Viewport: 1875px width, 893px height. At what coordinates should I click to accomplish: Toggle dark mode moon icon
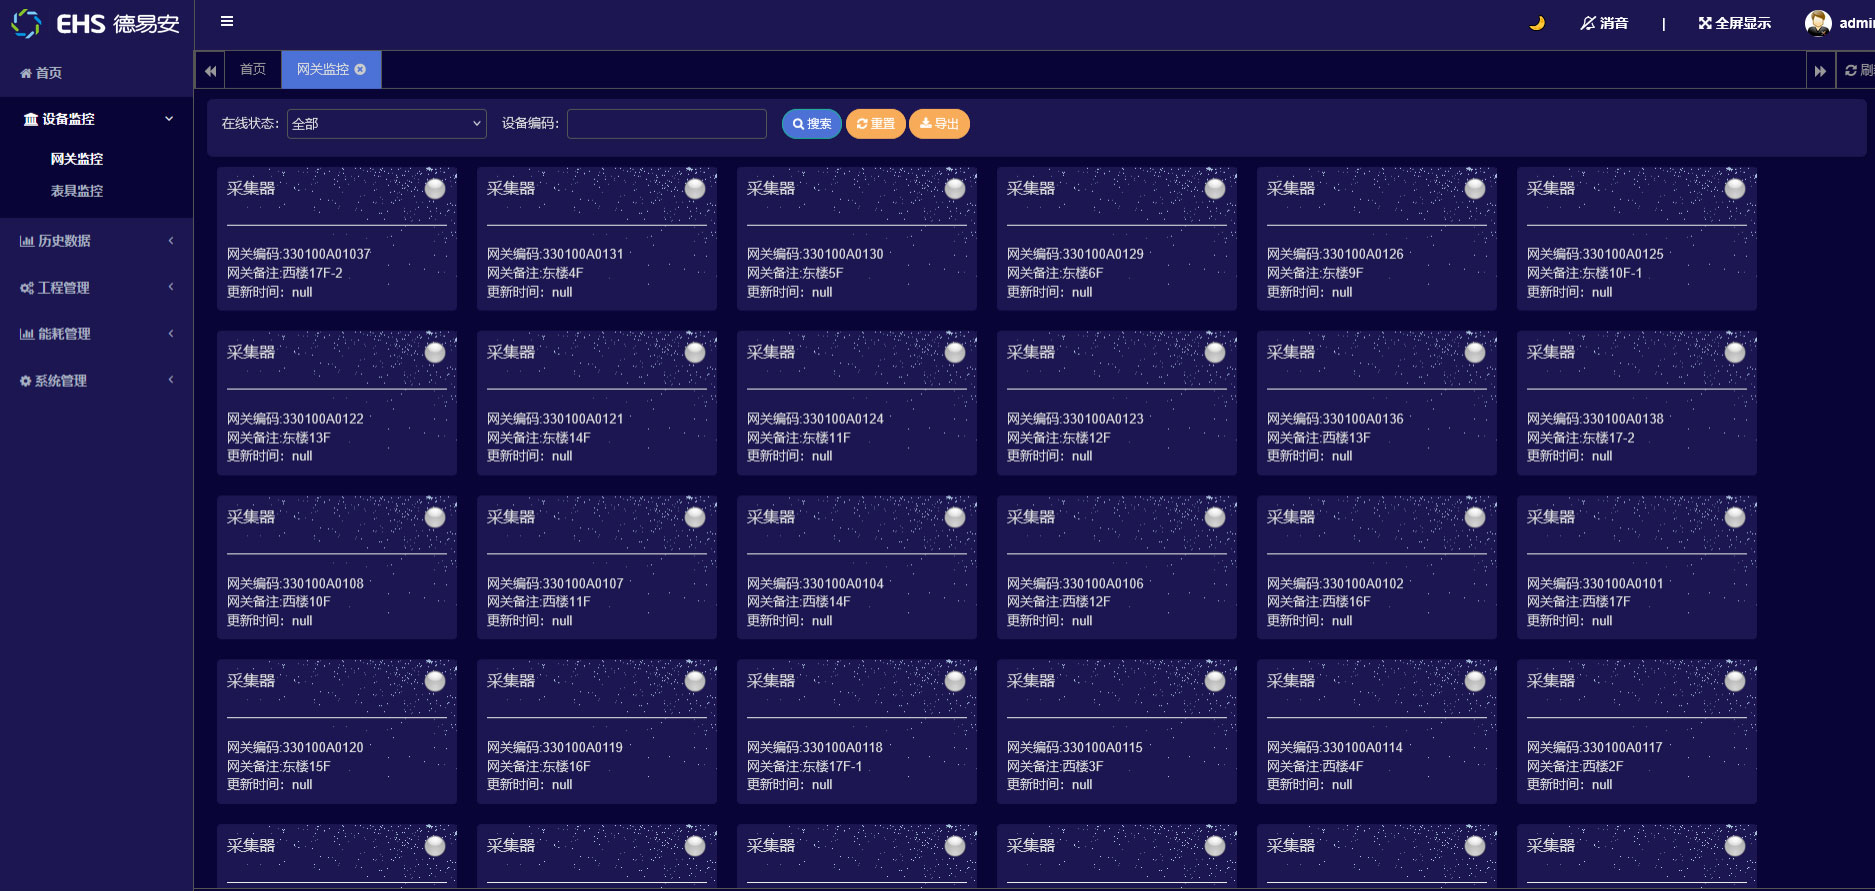click(x=1537, y=23)
